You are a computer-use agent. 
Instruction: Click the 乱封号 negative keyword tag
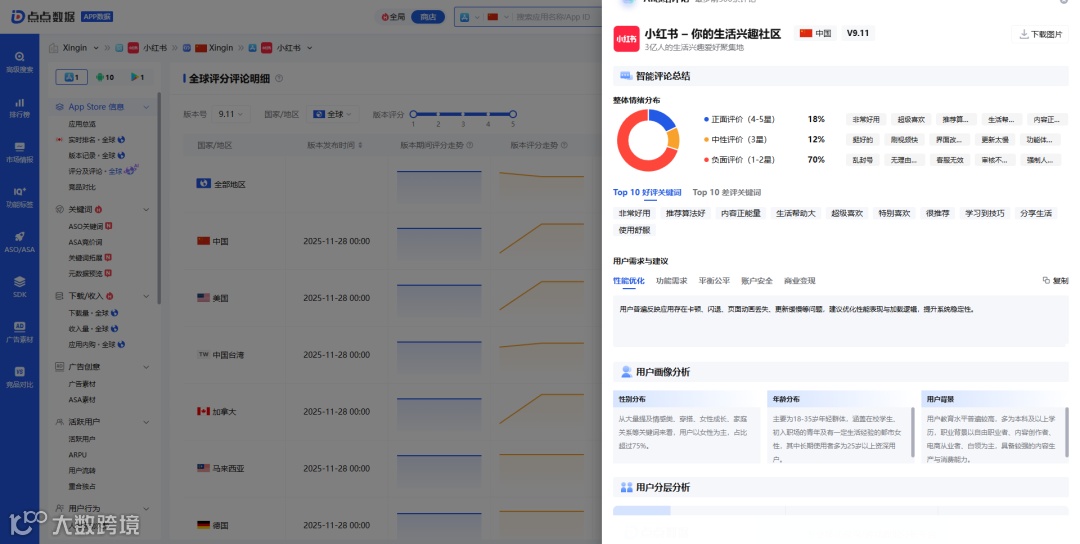[x=862, y=160]
